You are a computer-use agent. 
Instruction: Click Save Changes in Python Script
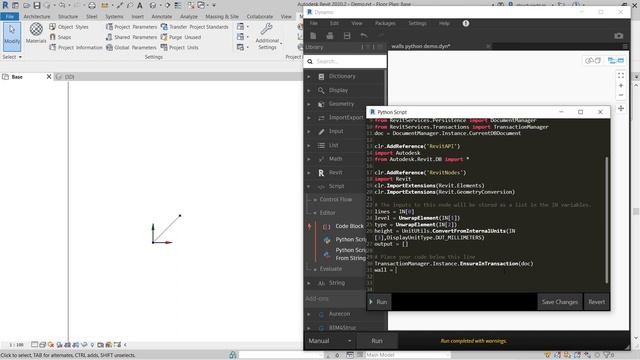click(560, 302)
